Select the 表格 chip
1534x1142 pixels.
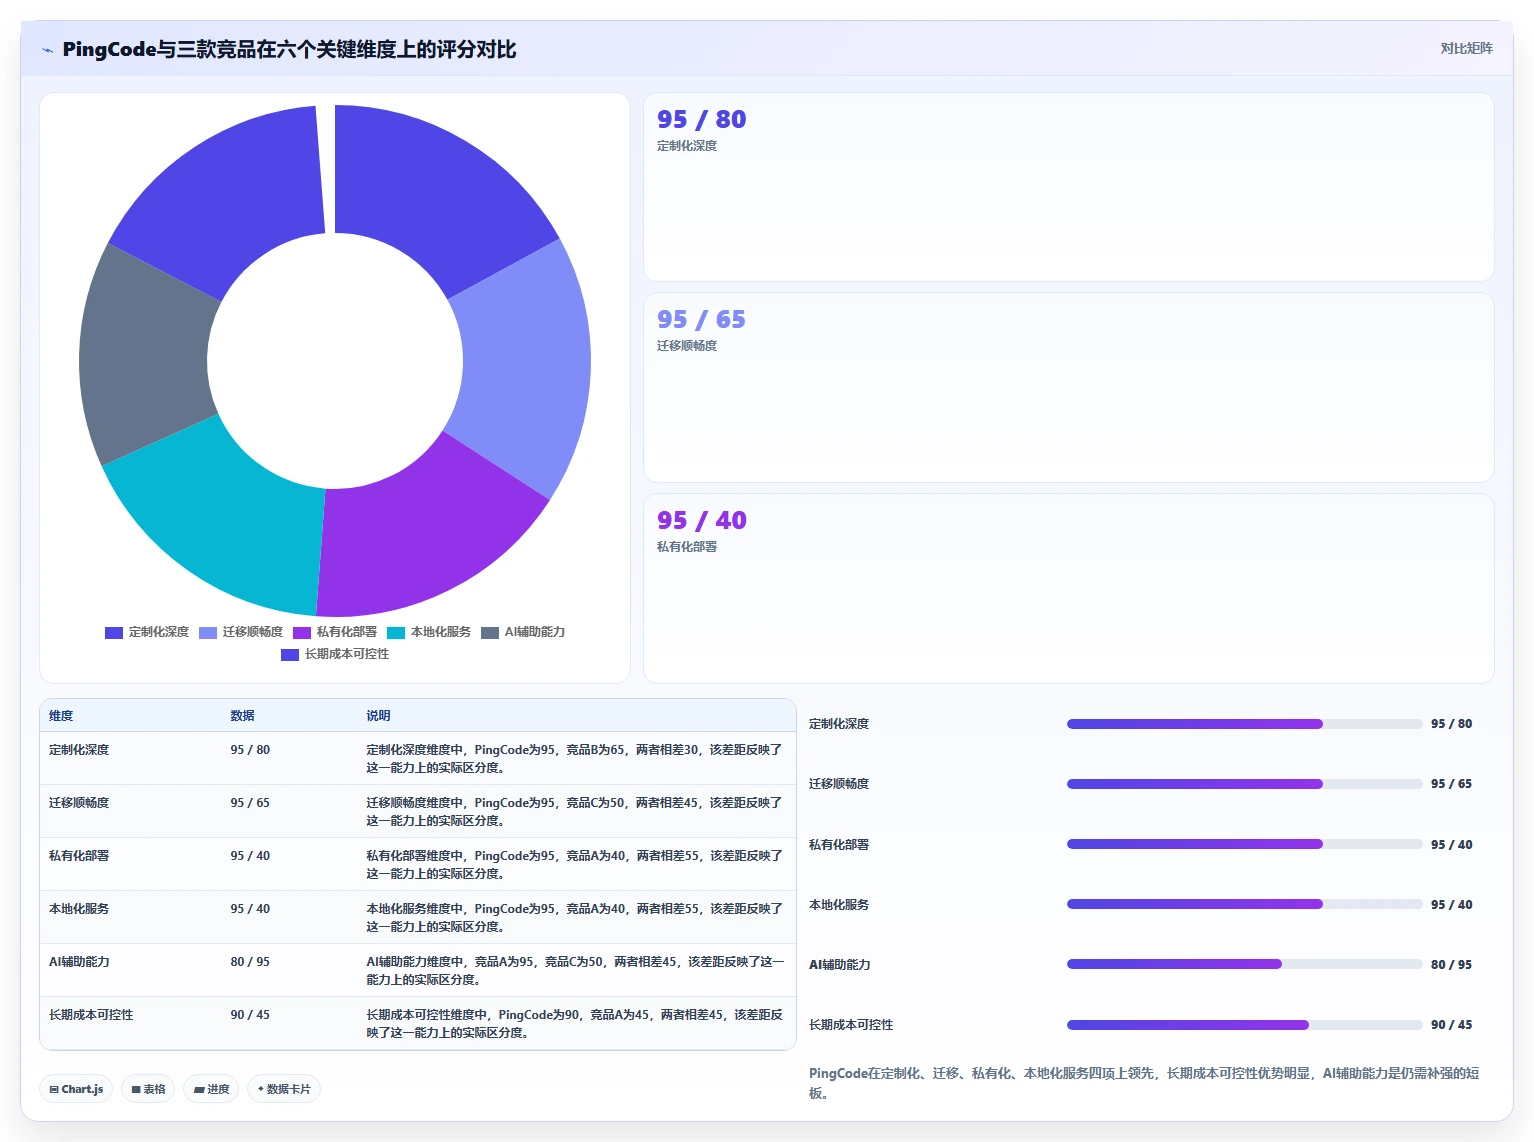point(148,1089)
